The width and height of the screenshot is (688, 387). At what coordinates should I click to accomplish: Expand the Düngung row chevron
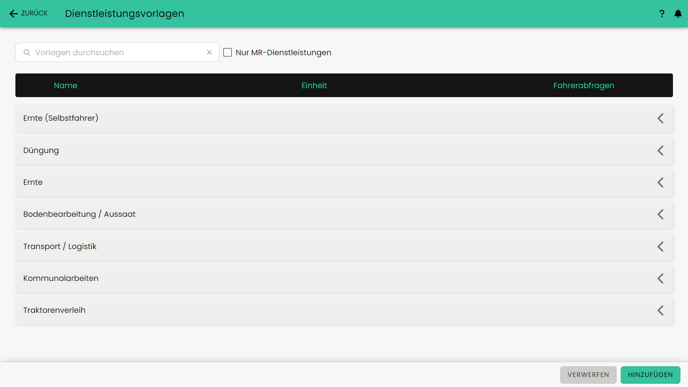click(x=660, y=150)
